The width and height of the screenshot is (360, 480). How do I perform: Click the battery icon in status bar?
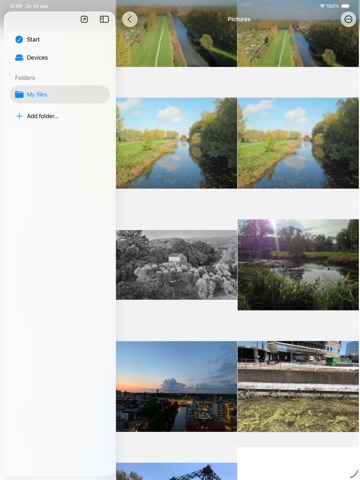pyautogui.click(x=346, y=6)
